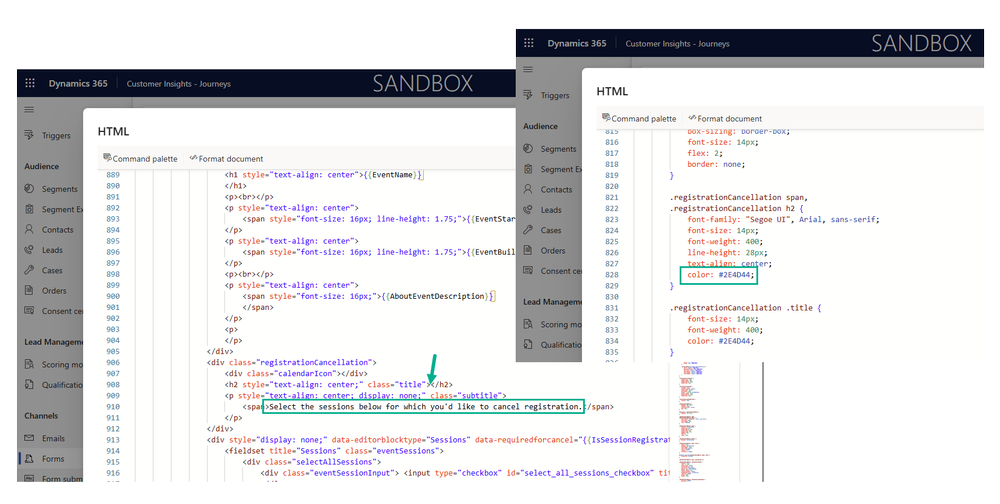The width and height of the screenshot is (1000, 504).
Task: Click Orders icon in right window sidebar
Action: 527,250
